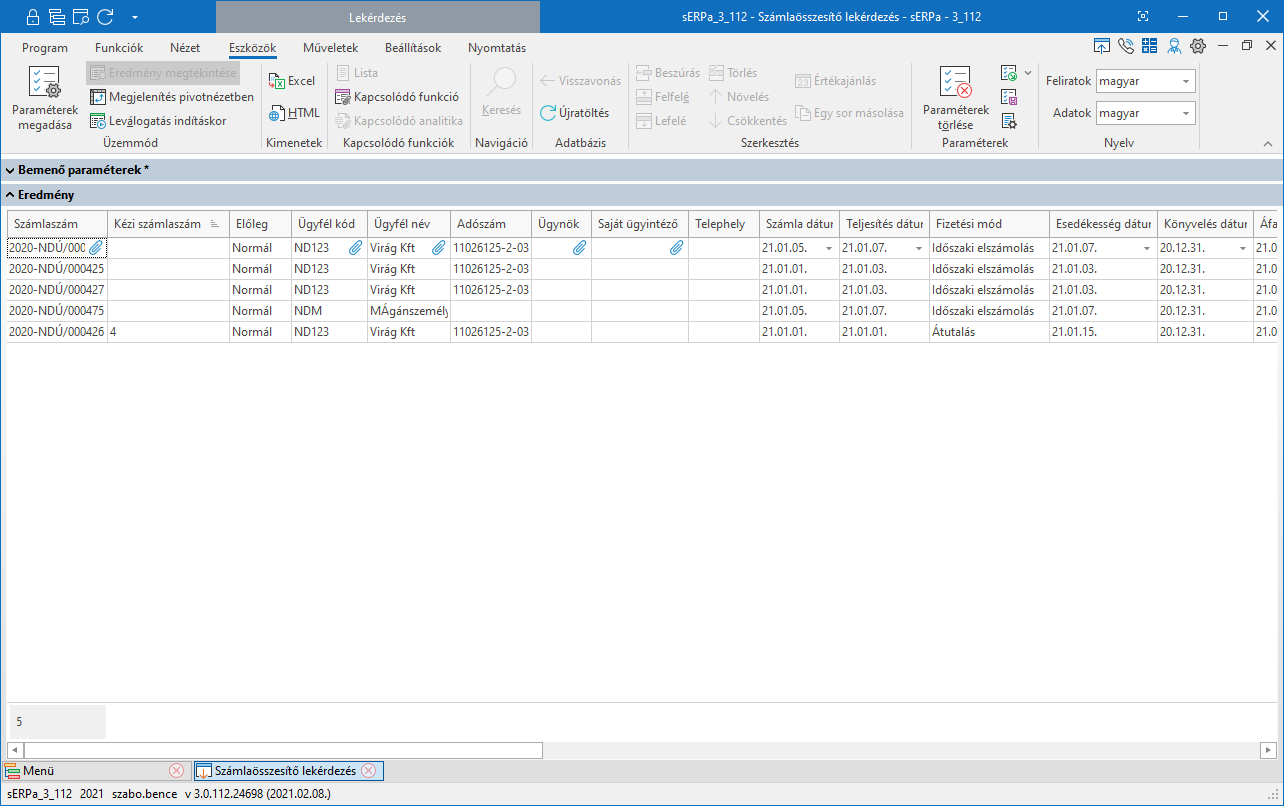Screen dimensions: 1284x806
Task: Toggle Megjelenítés pivotnézetben mode
Action: [171, 97]
